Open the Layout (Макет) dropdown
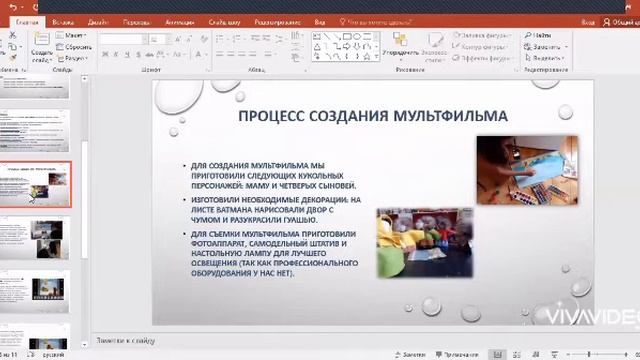Image resolution: width=640 pixels, height=360 pixels. coord(71,36)
